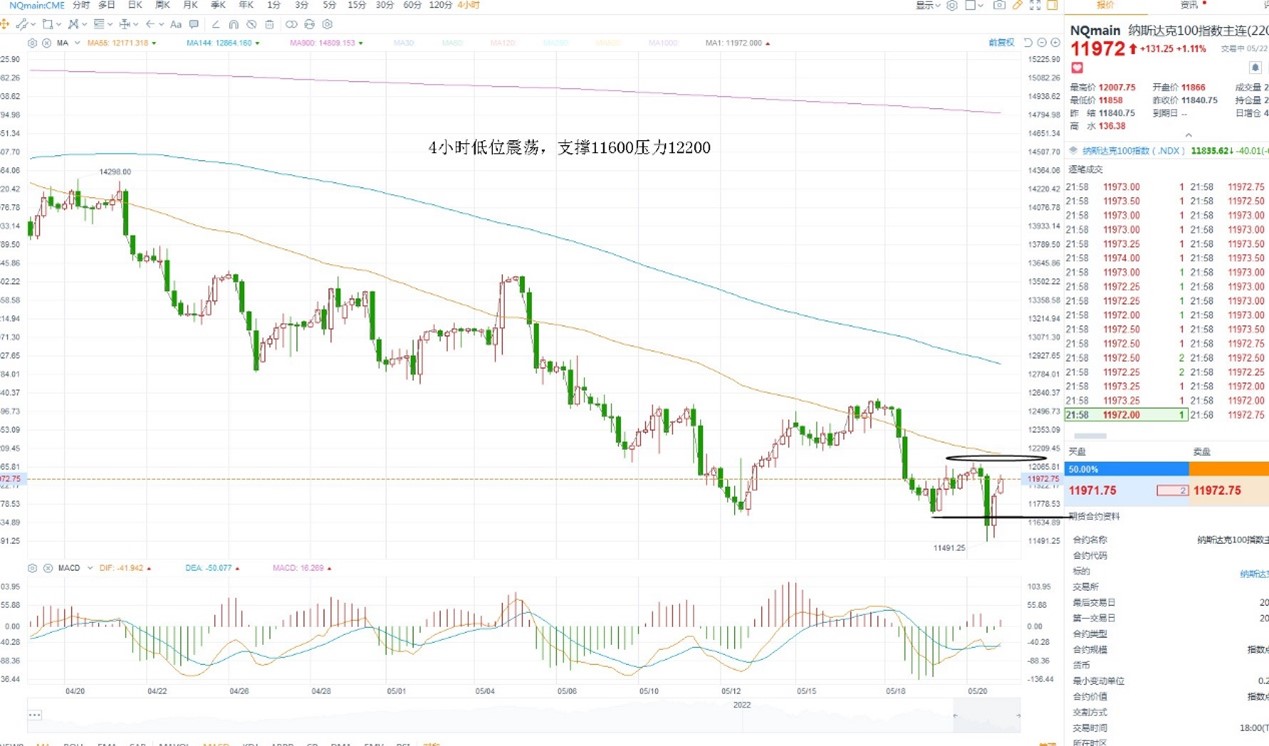The image size is (1269, 746).
Task: Select the 120分 timeframe
Action: (x=440, y=5)
